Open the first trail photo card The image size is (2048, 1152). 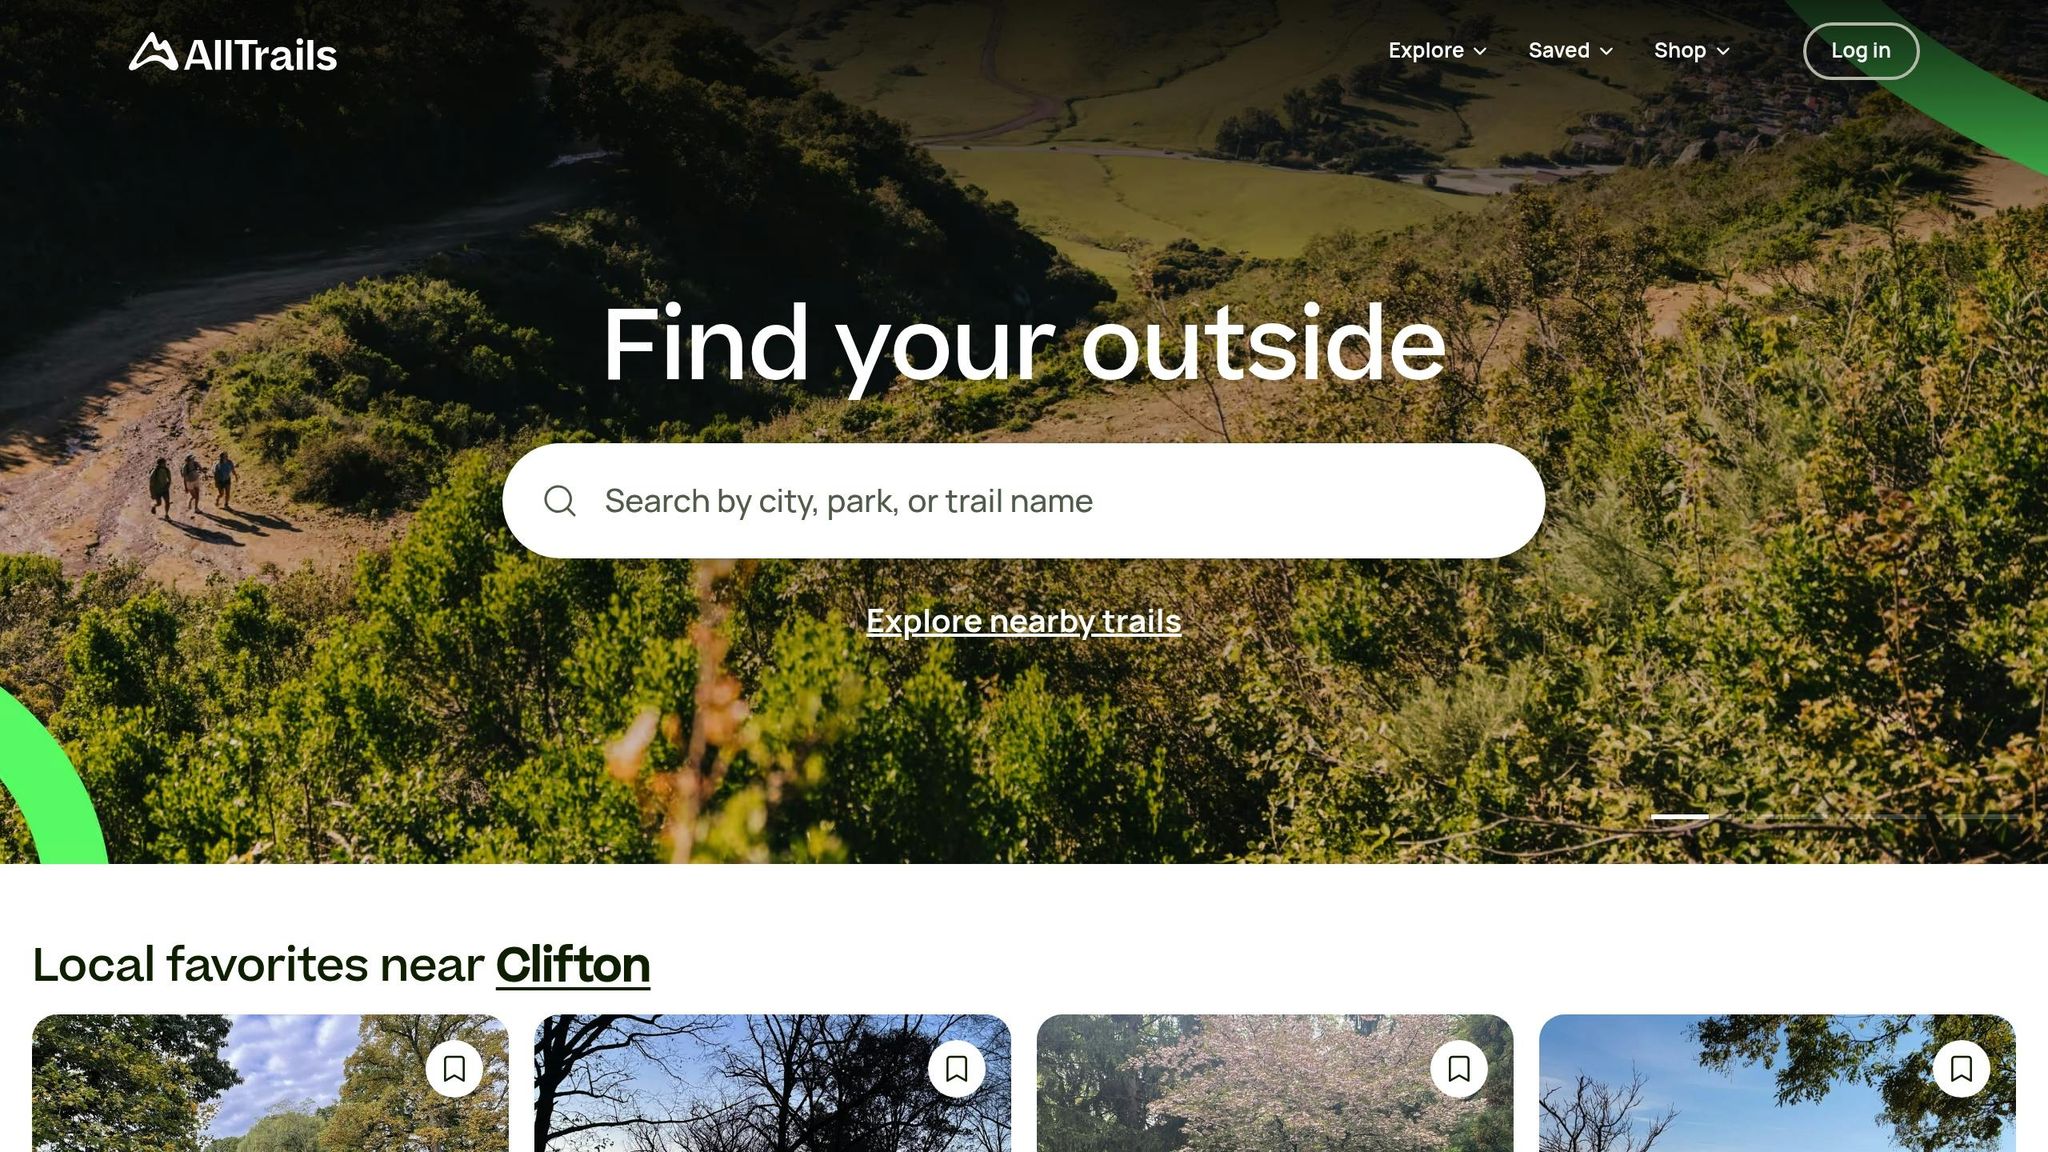[x=270, y=1083]
